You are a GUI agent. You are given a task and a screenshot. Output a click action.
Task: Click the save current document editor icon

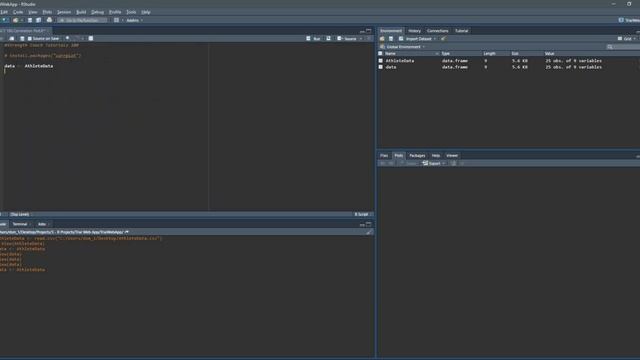tap(22, 38)
